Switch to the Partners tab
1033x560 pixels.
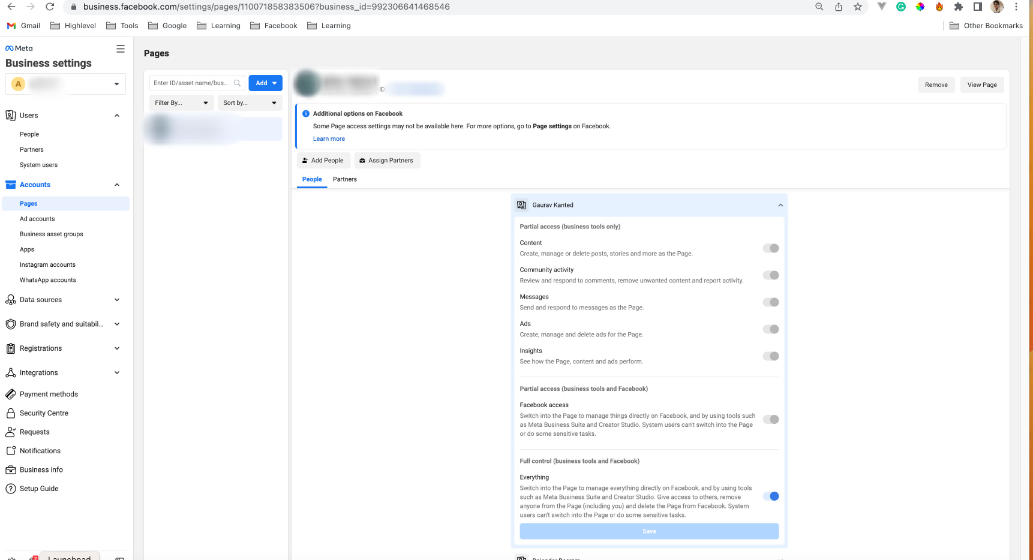tap(345, 179)
